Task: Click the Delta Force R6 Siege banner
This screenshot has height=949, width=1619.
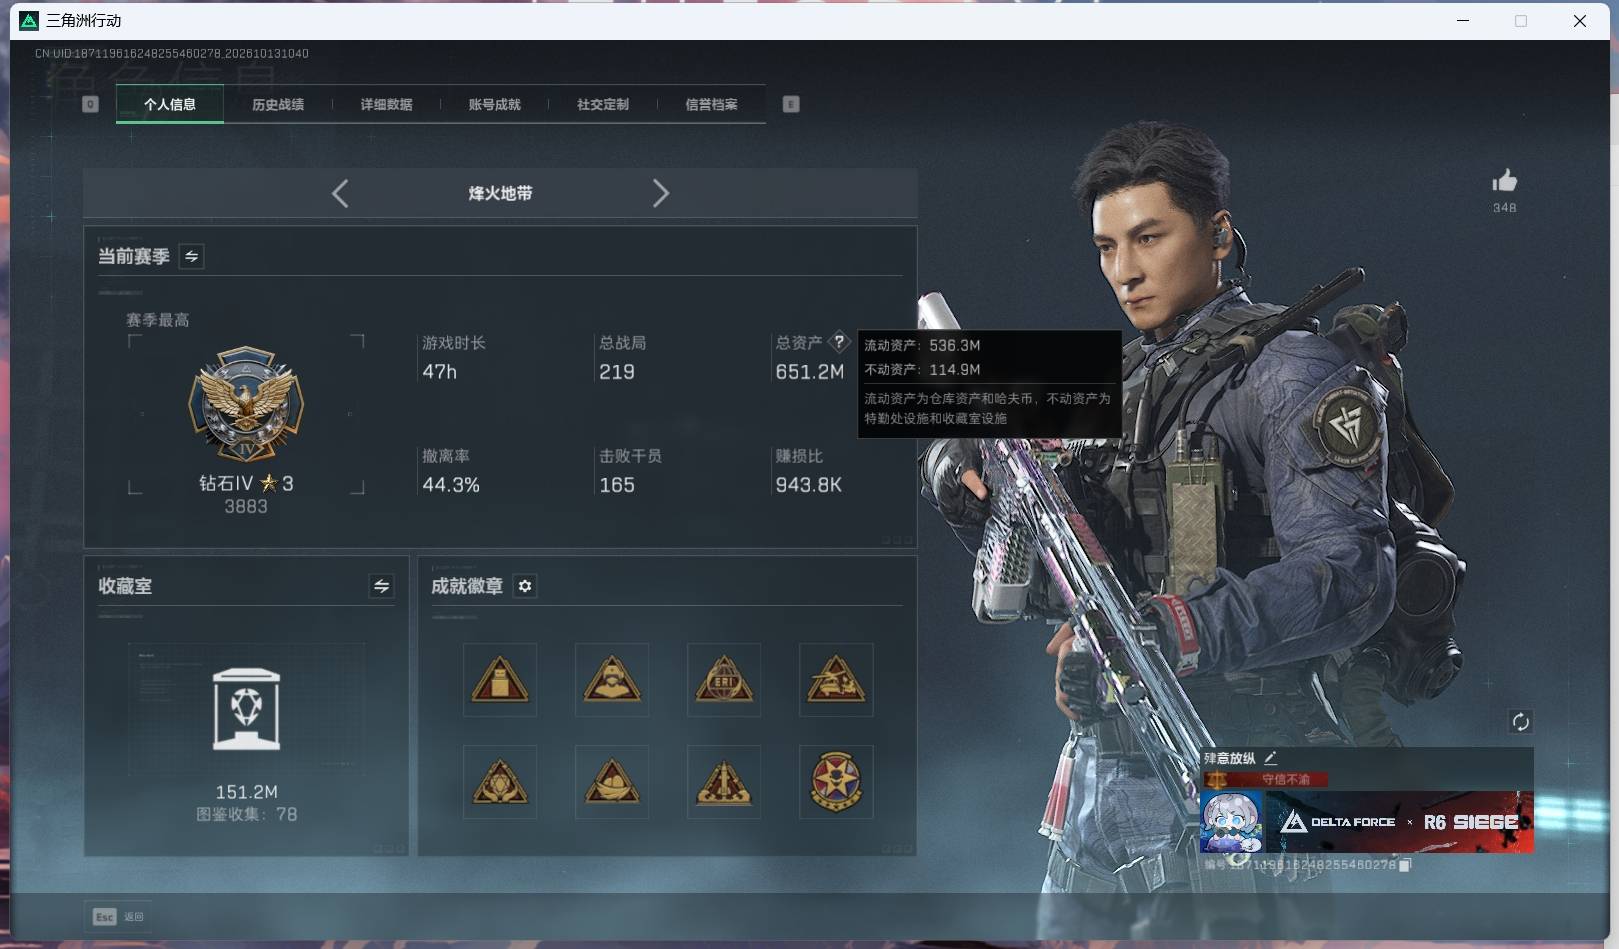Action: tap(1399, 822)
